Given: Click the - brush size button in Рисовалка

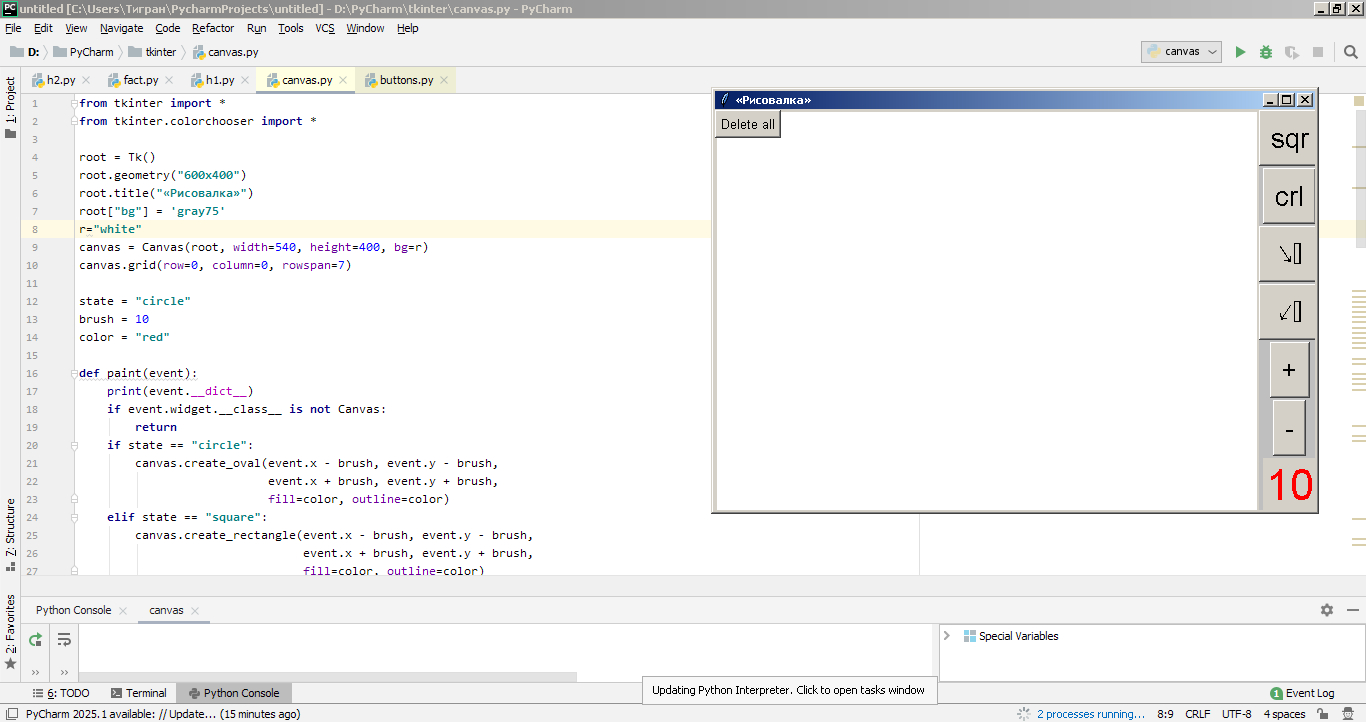Looking at the screenshot, I should pos(1289,428).
